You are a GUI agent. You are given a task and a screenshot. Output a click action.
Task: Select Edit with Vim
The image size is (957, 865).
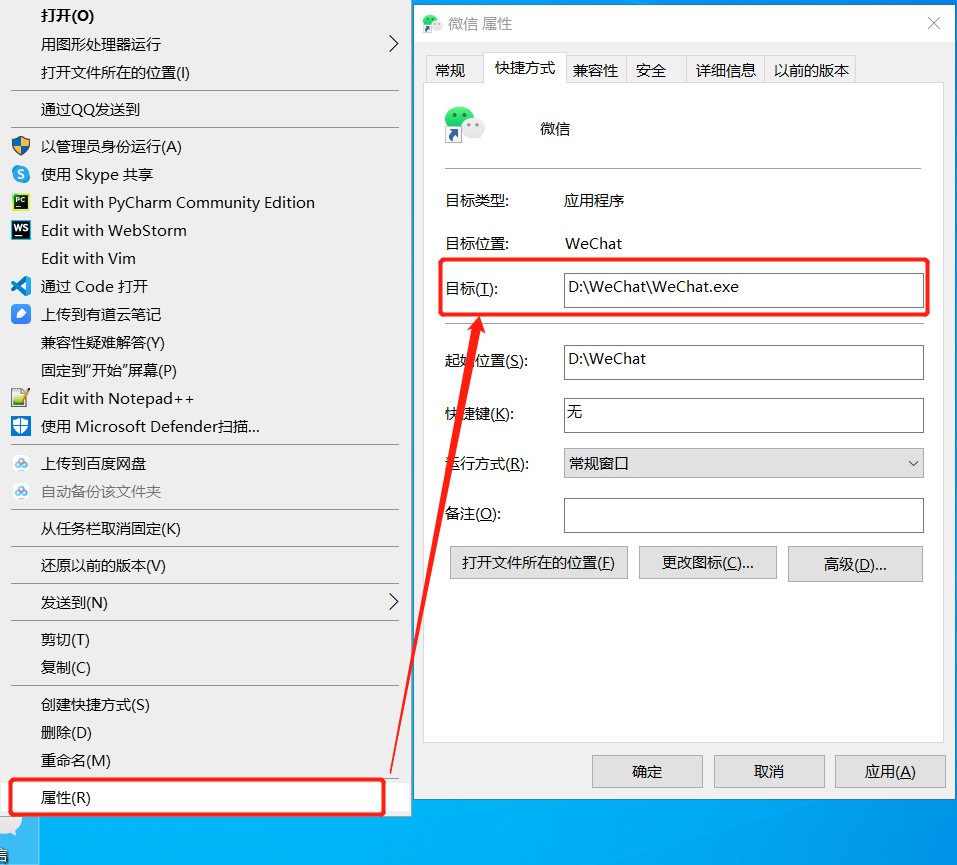[88, 259]
